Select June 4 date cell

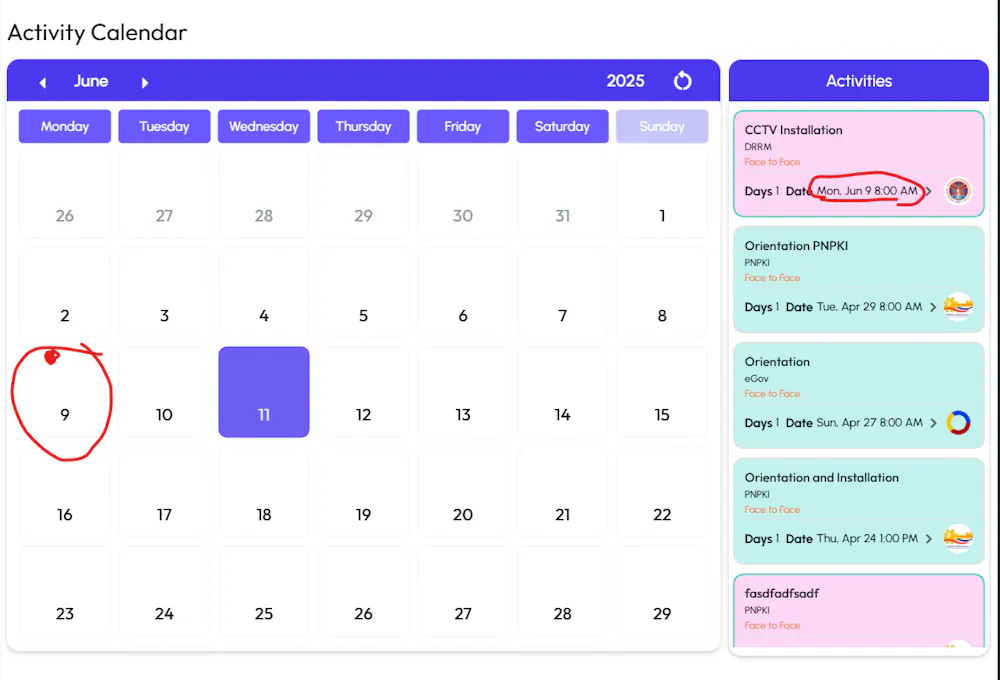click(x=263, y=293)
